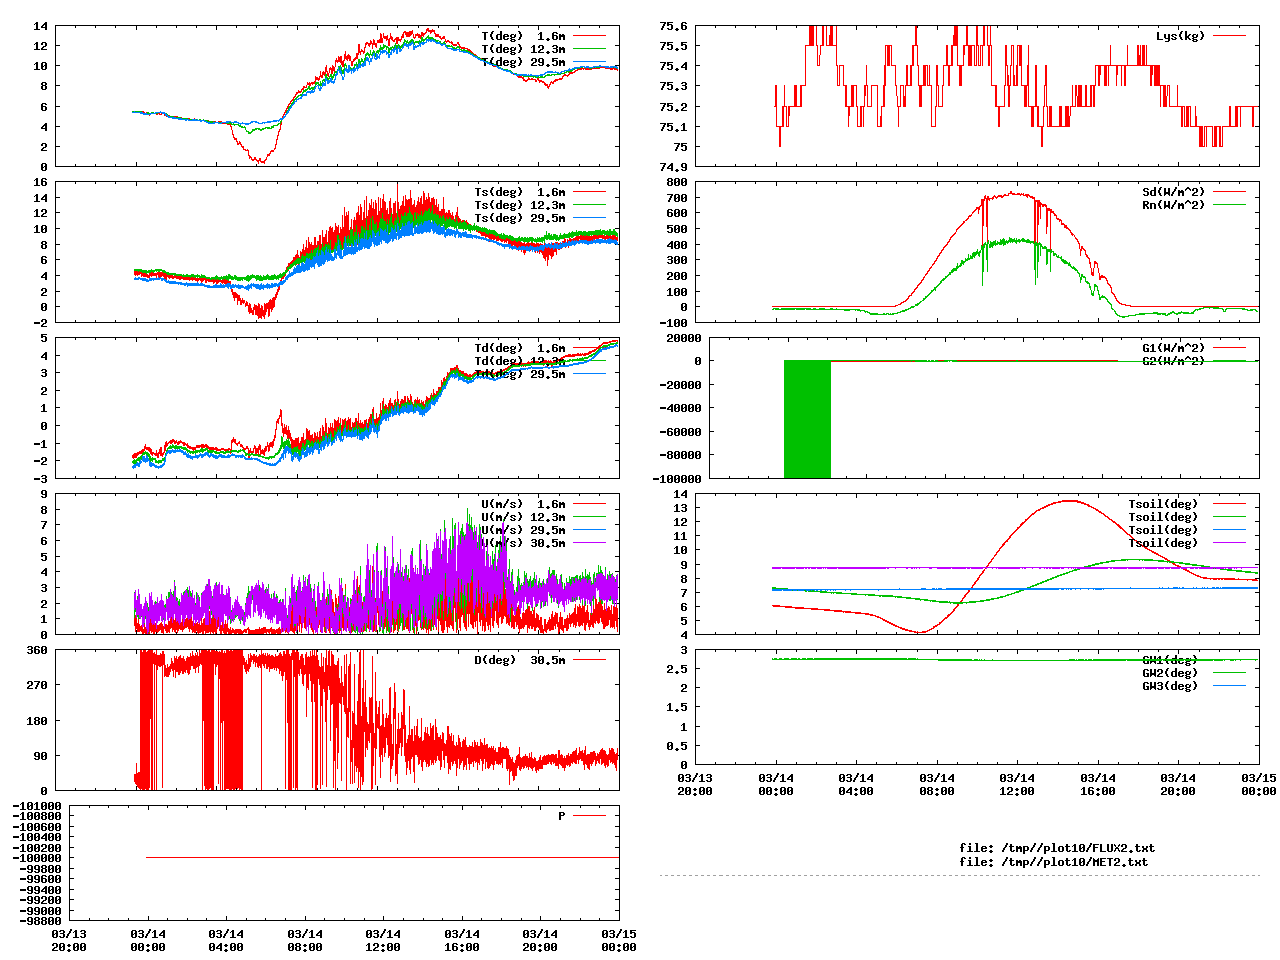Click the 'D(deg) 30.5m' legend label
The height and width of the screenshot is (960, 1280).
point(520,660)
